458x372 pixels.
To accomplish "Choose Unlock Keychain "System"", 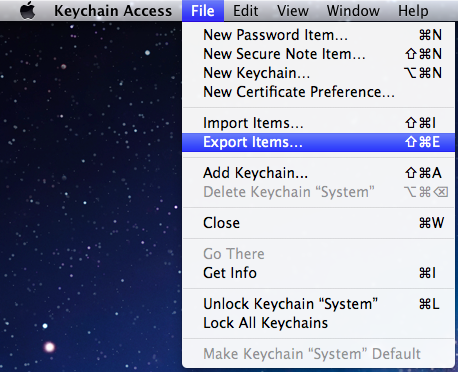I will [318, 304].
